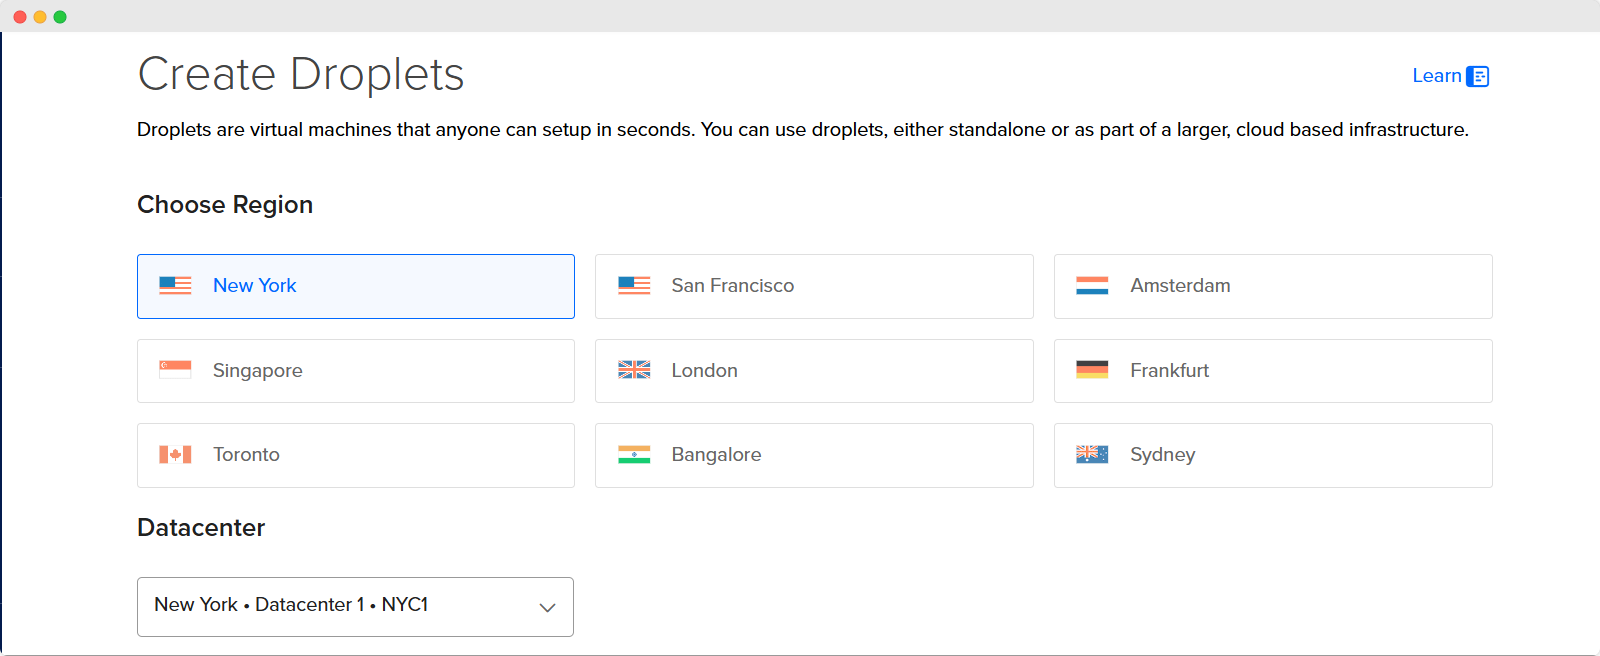Pick the Sydney region card
This screenshot has width=1600, height=656.
[x=1272, y=455]
